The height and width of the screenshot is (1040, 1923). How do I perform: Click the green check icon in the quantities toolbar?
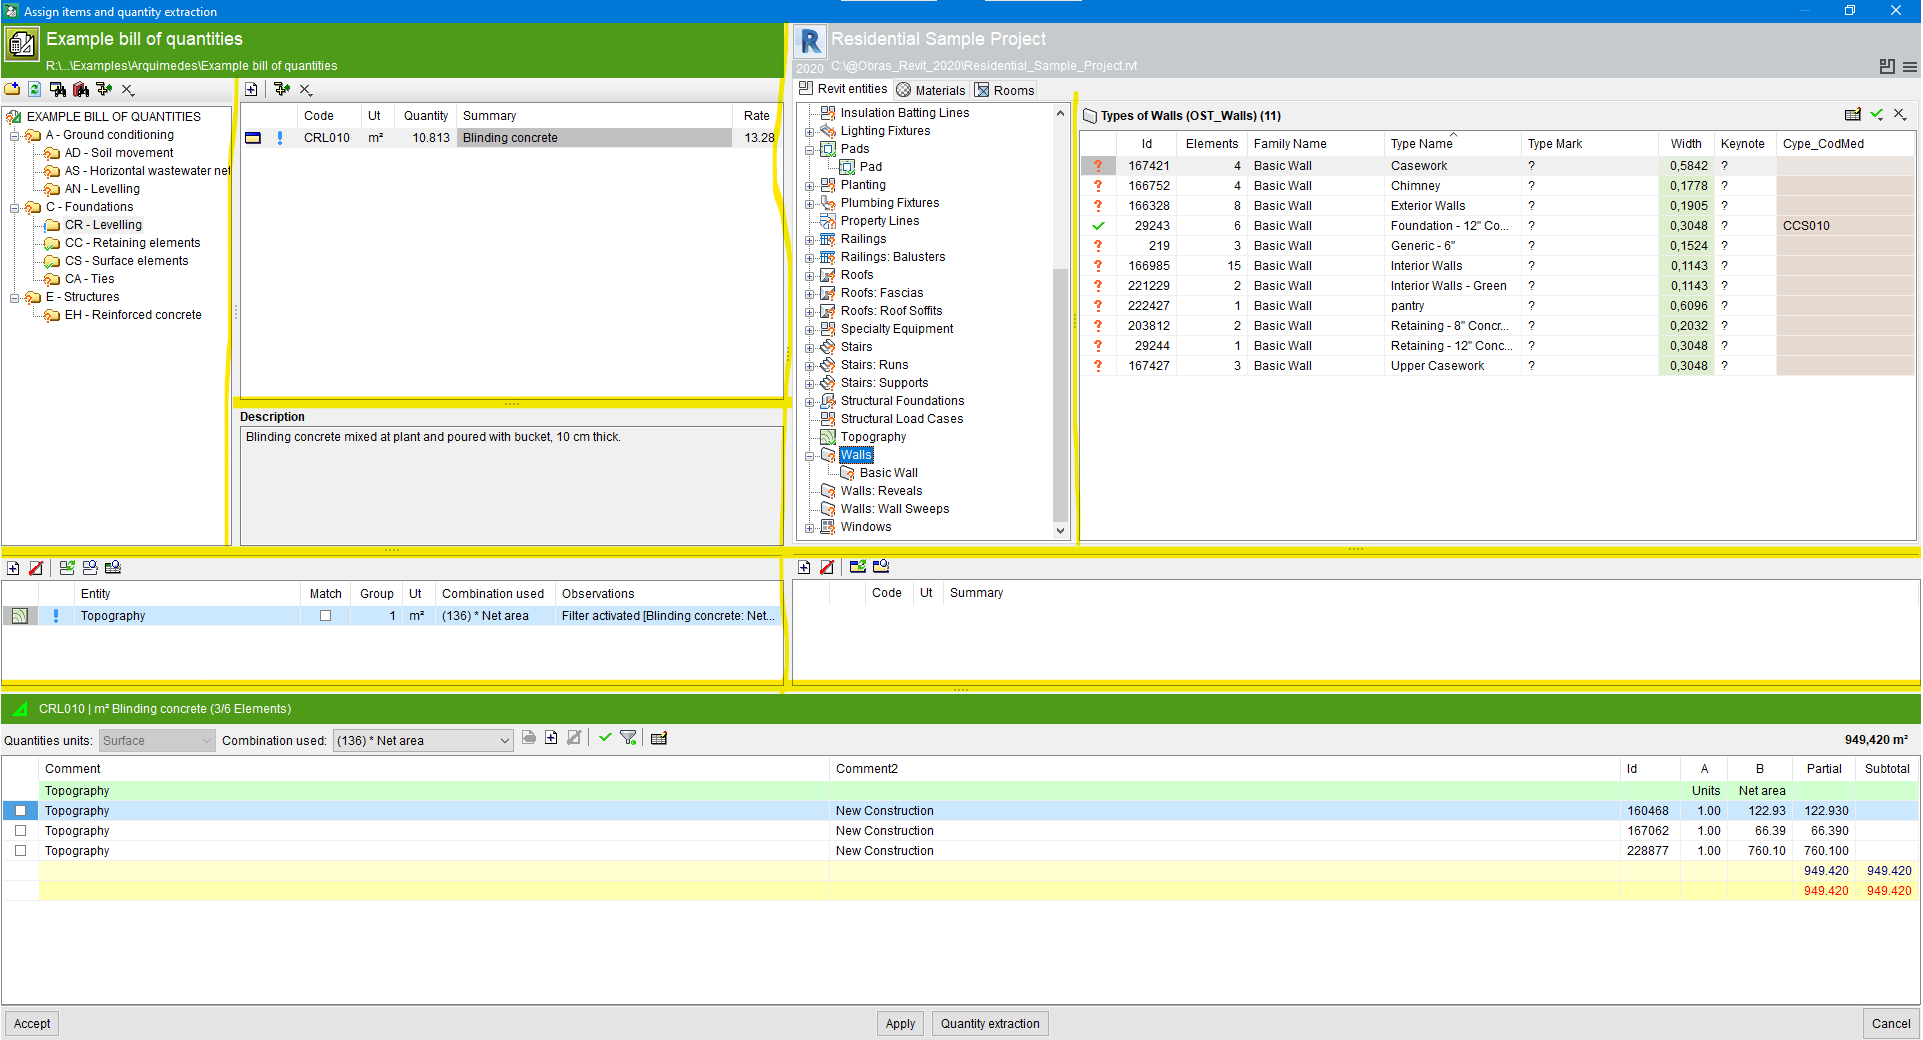coord(605,738)
